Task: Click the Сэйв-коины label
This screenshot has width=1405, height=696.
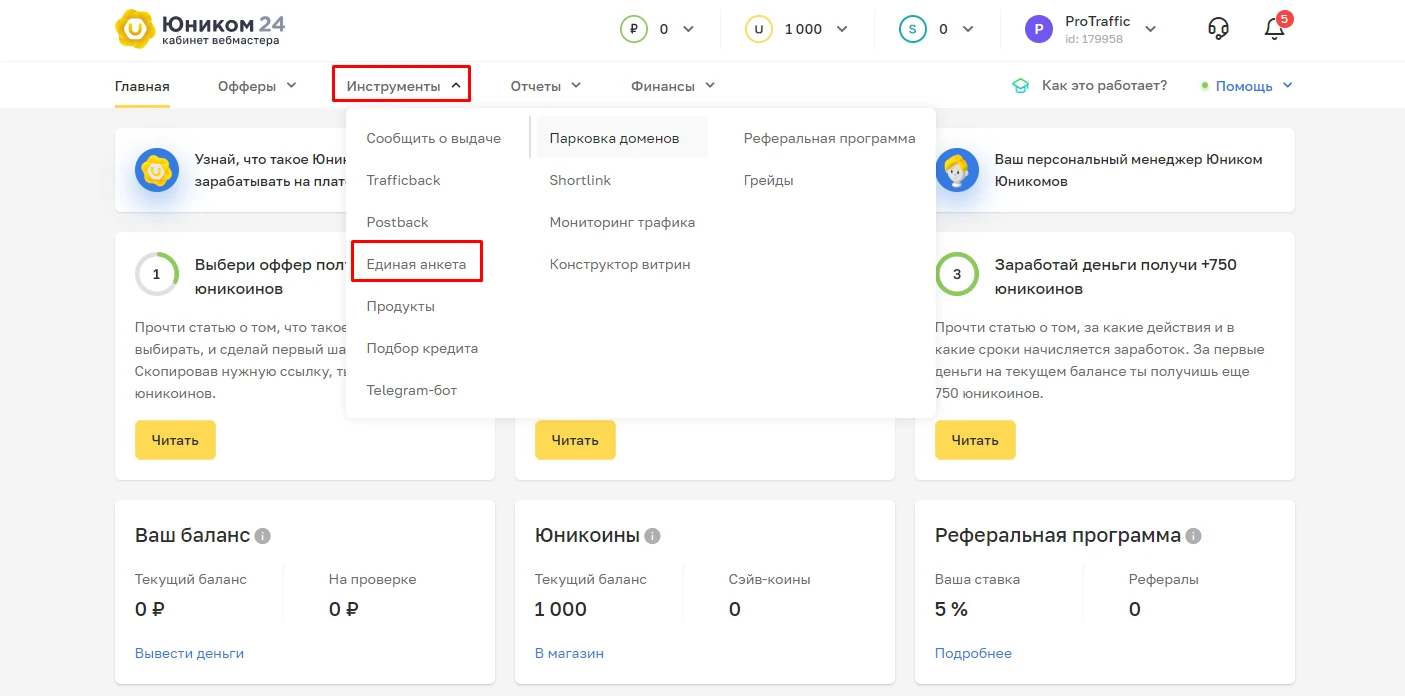Action: pyautogui.click(x=769, y=579)
